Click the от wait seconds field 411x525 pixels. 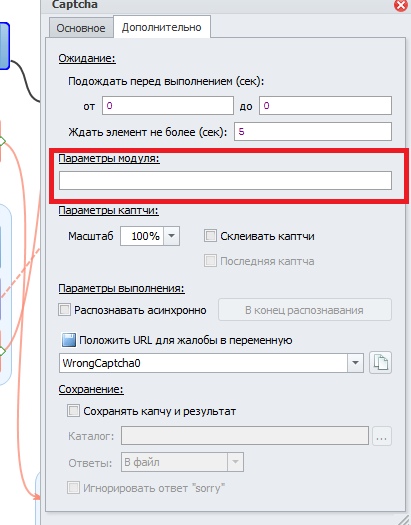tap(168, 106)
